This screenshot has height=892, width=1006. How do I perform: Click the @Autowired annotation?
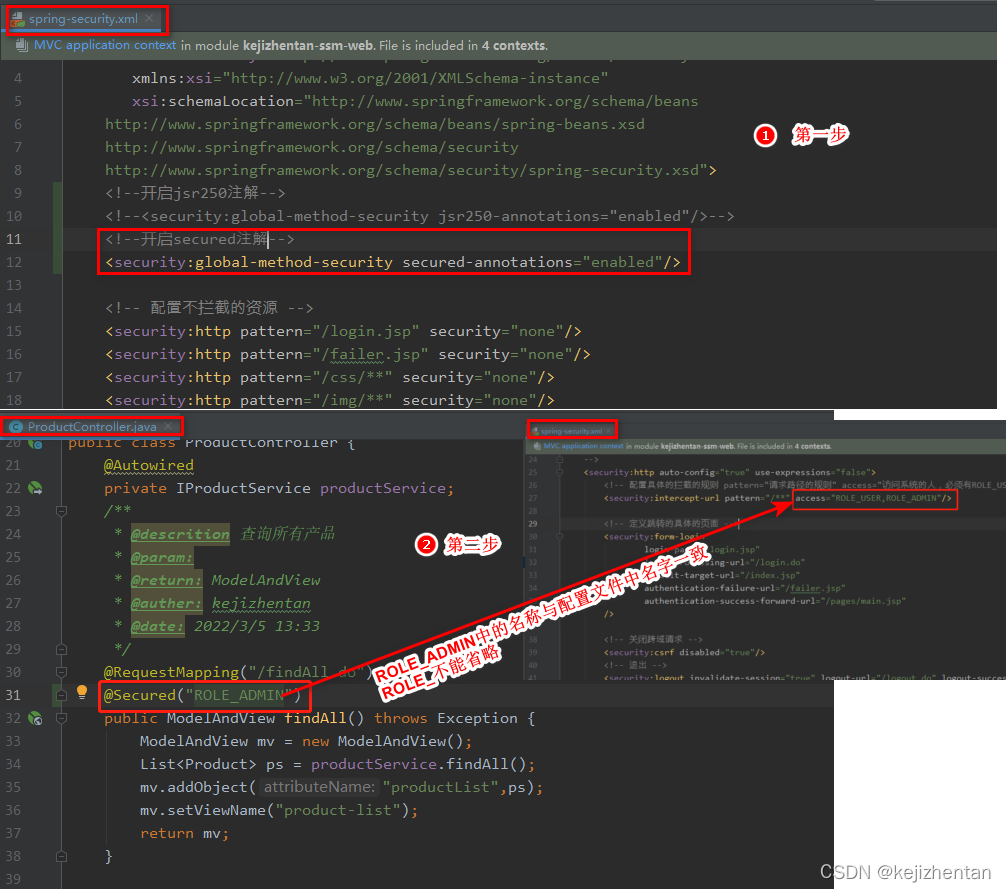149,465
